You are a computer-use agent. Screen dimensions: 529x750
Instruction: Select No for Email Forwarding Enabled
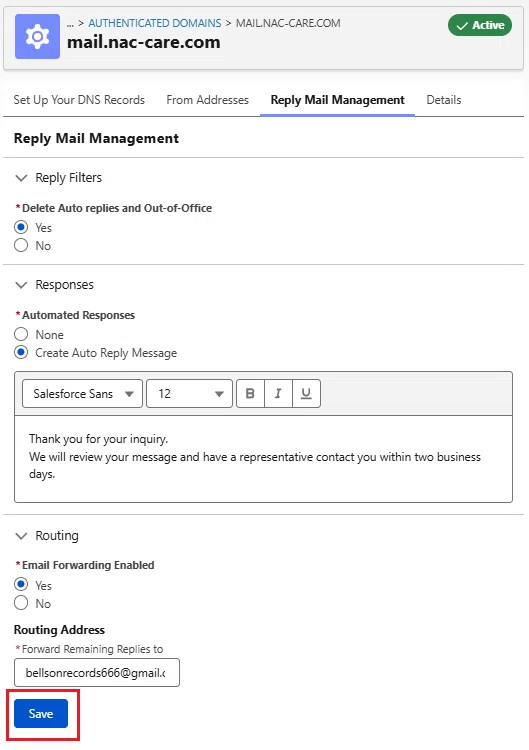click(x=21, y=603)
